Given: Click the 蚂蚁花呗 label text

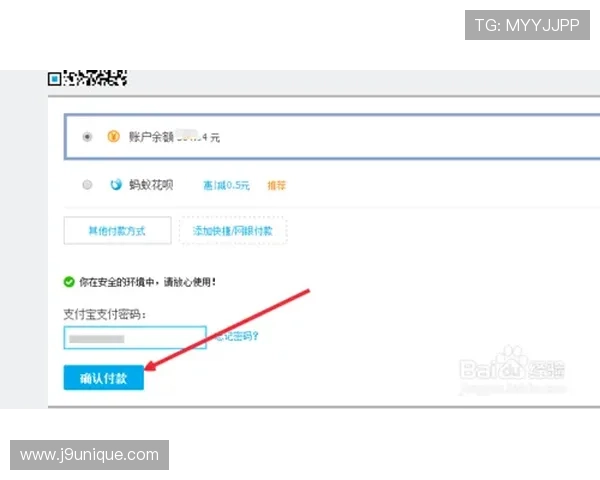Looking at the screenshot, I should coord(151,185).
